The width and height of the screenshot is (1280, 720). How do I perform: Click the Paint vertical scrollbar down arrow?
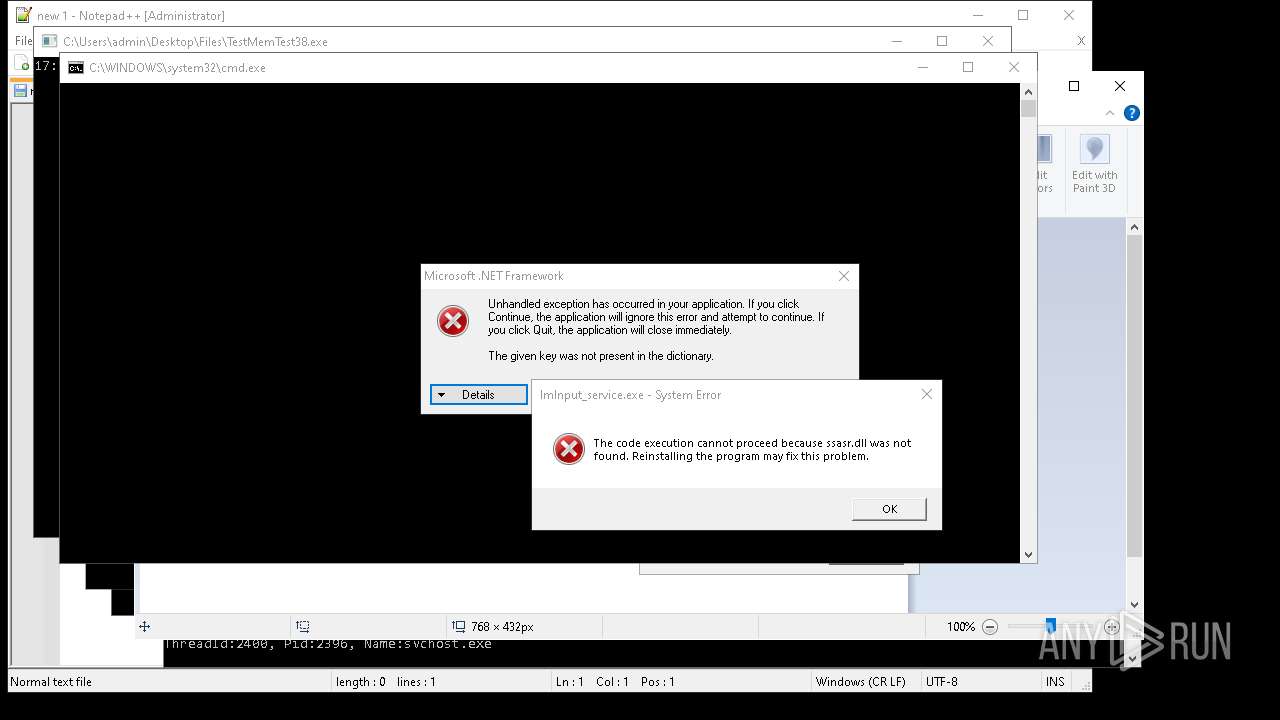click(1134, 604)
